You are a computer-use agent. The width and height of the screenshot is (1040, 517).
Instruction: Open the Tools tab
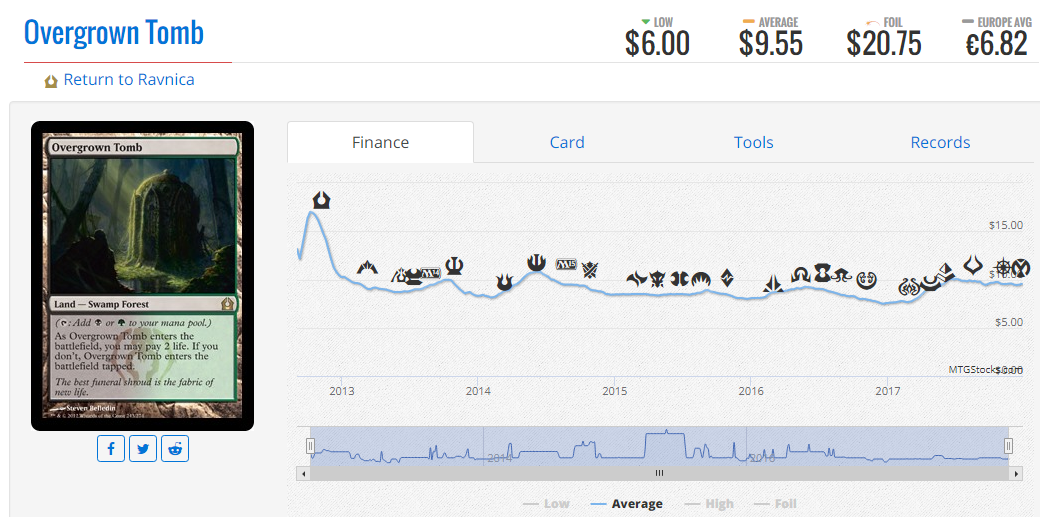point(753,142)
